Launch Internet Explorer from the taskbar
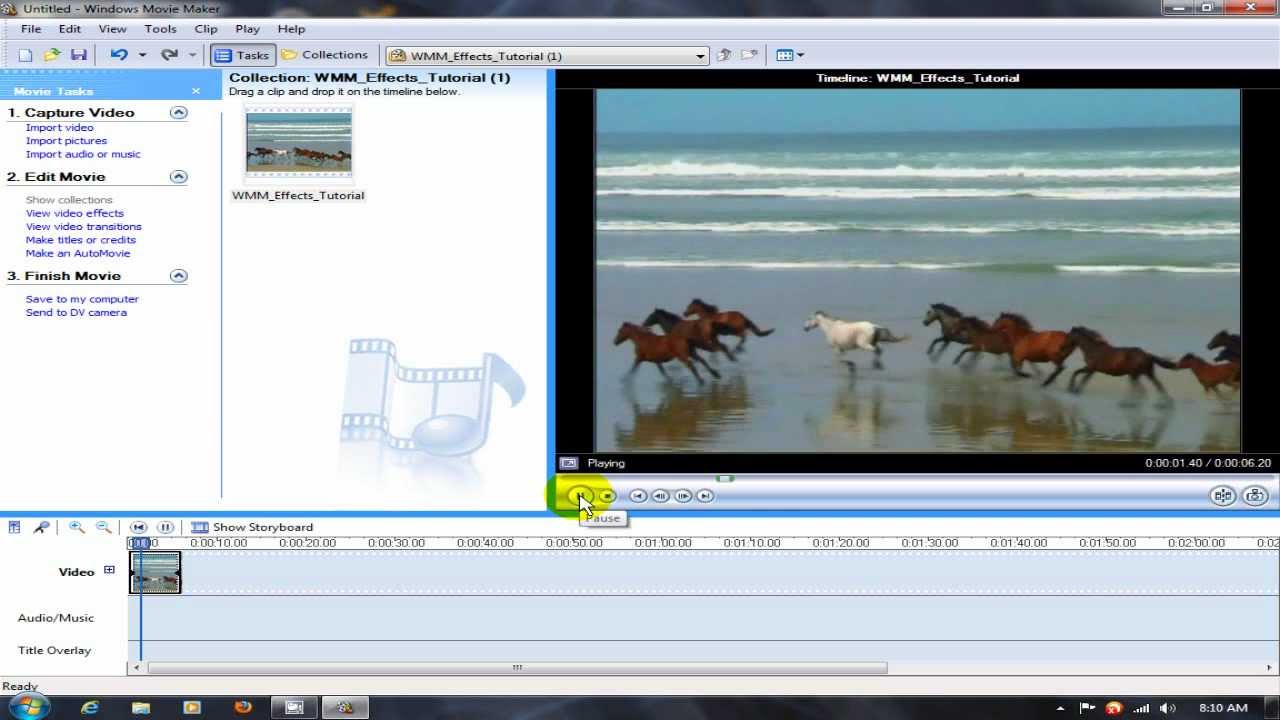The height and width of the screenshot is (720, 1280). [x=90, y=707]
